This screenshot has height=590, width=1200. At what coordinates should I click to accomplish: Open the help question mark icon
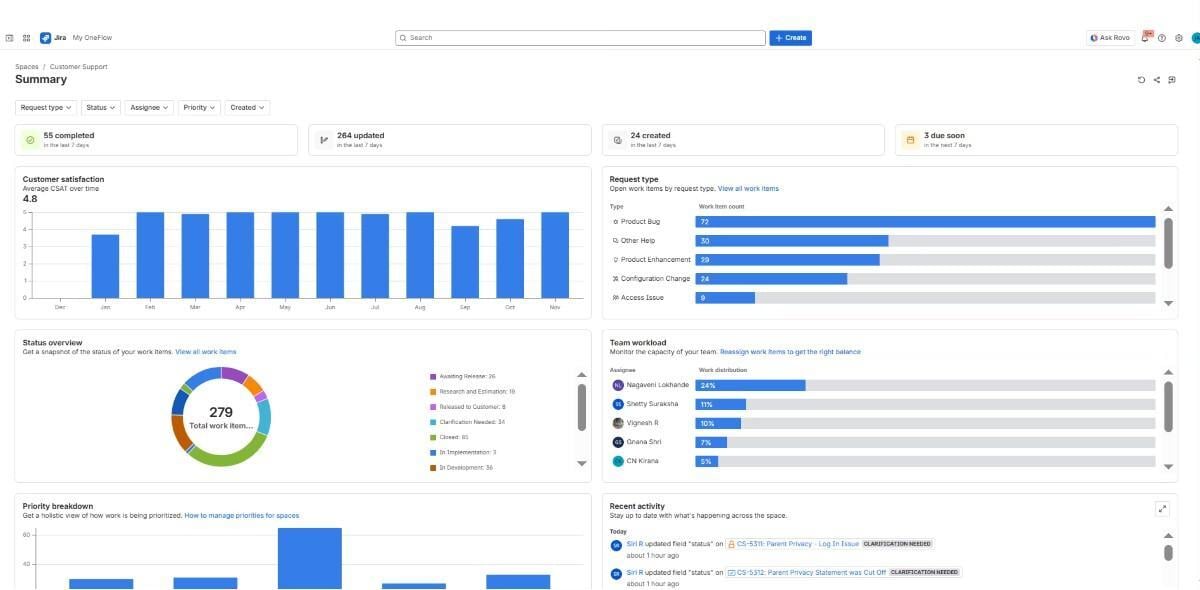(1162, 38)
